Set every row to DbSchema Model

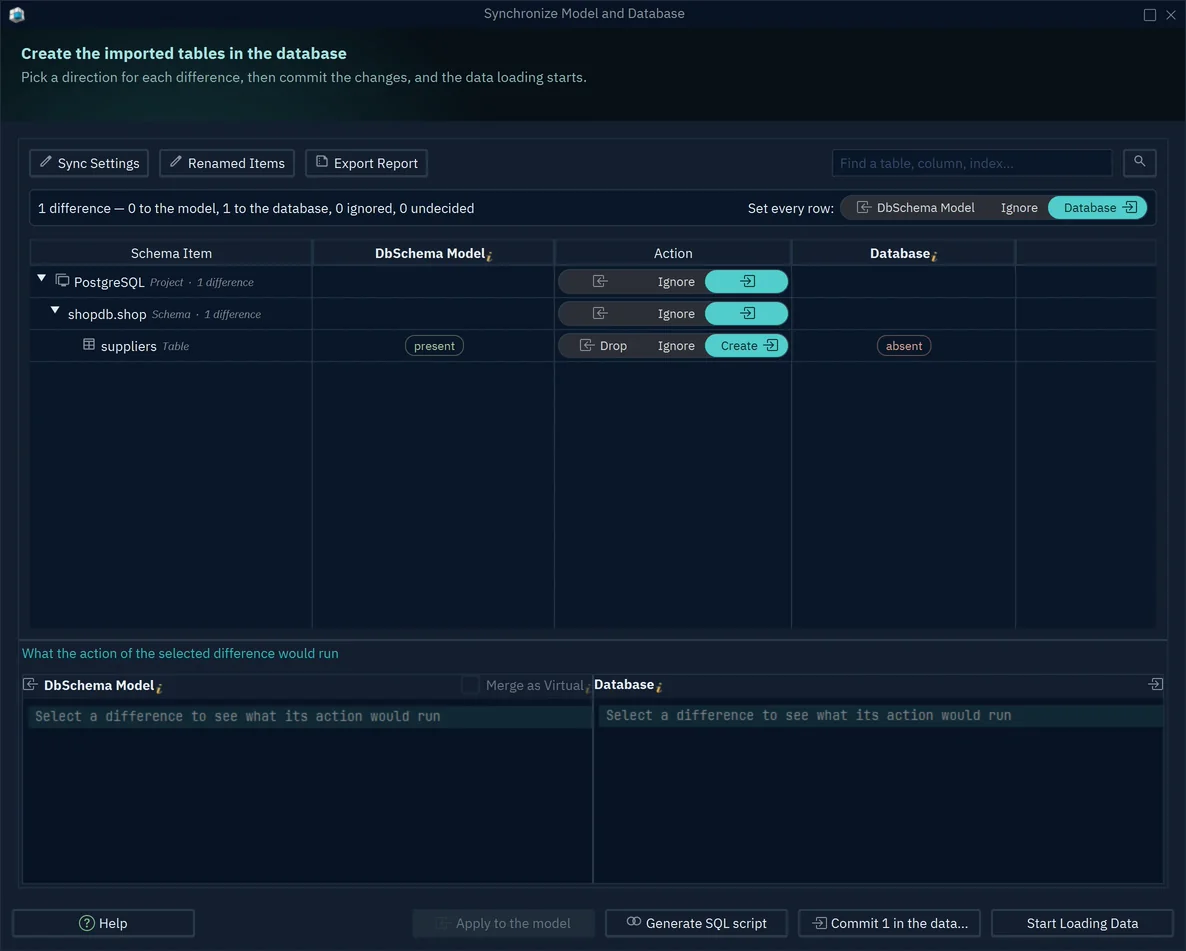pyautogui.click(x=915, y=207)
